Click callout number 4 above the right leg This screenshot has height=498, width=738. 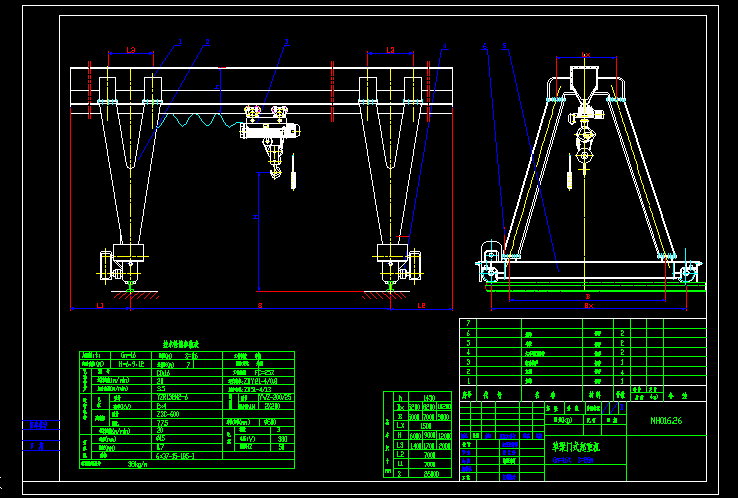tap(445, 47)
